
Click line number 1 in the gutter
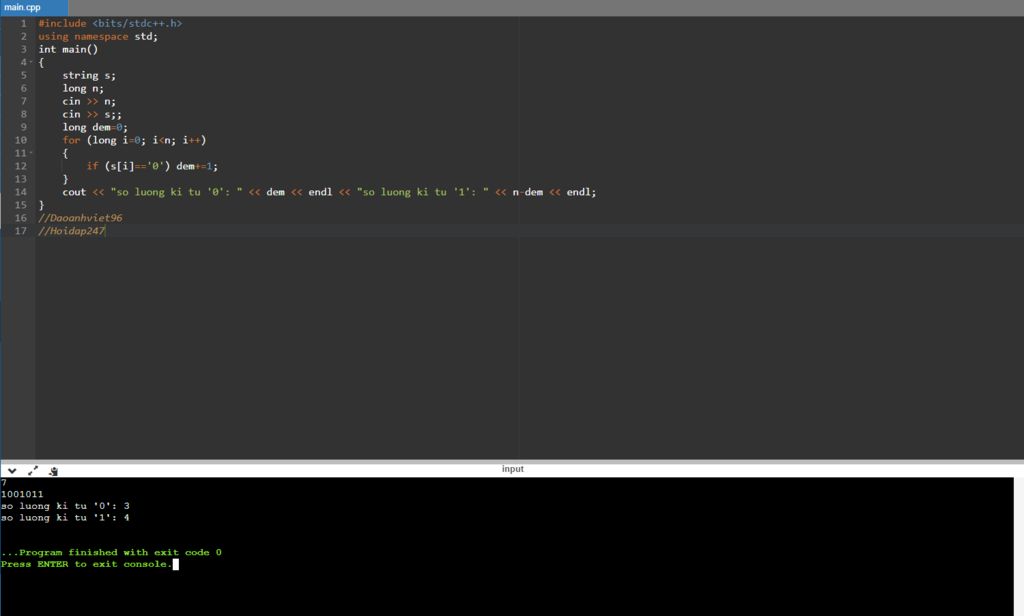coord(23,23)
